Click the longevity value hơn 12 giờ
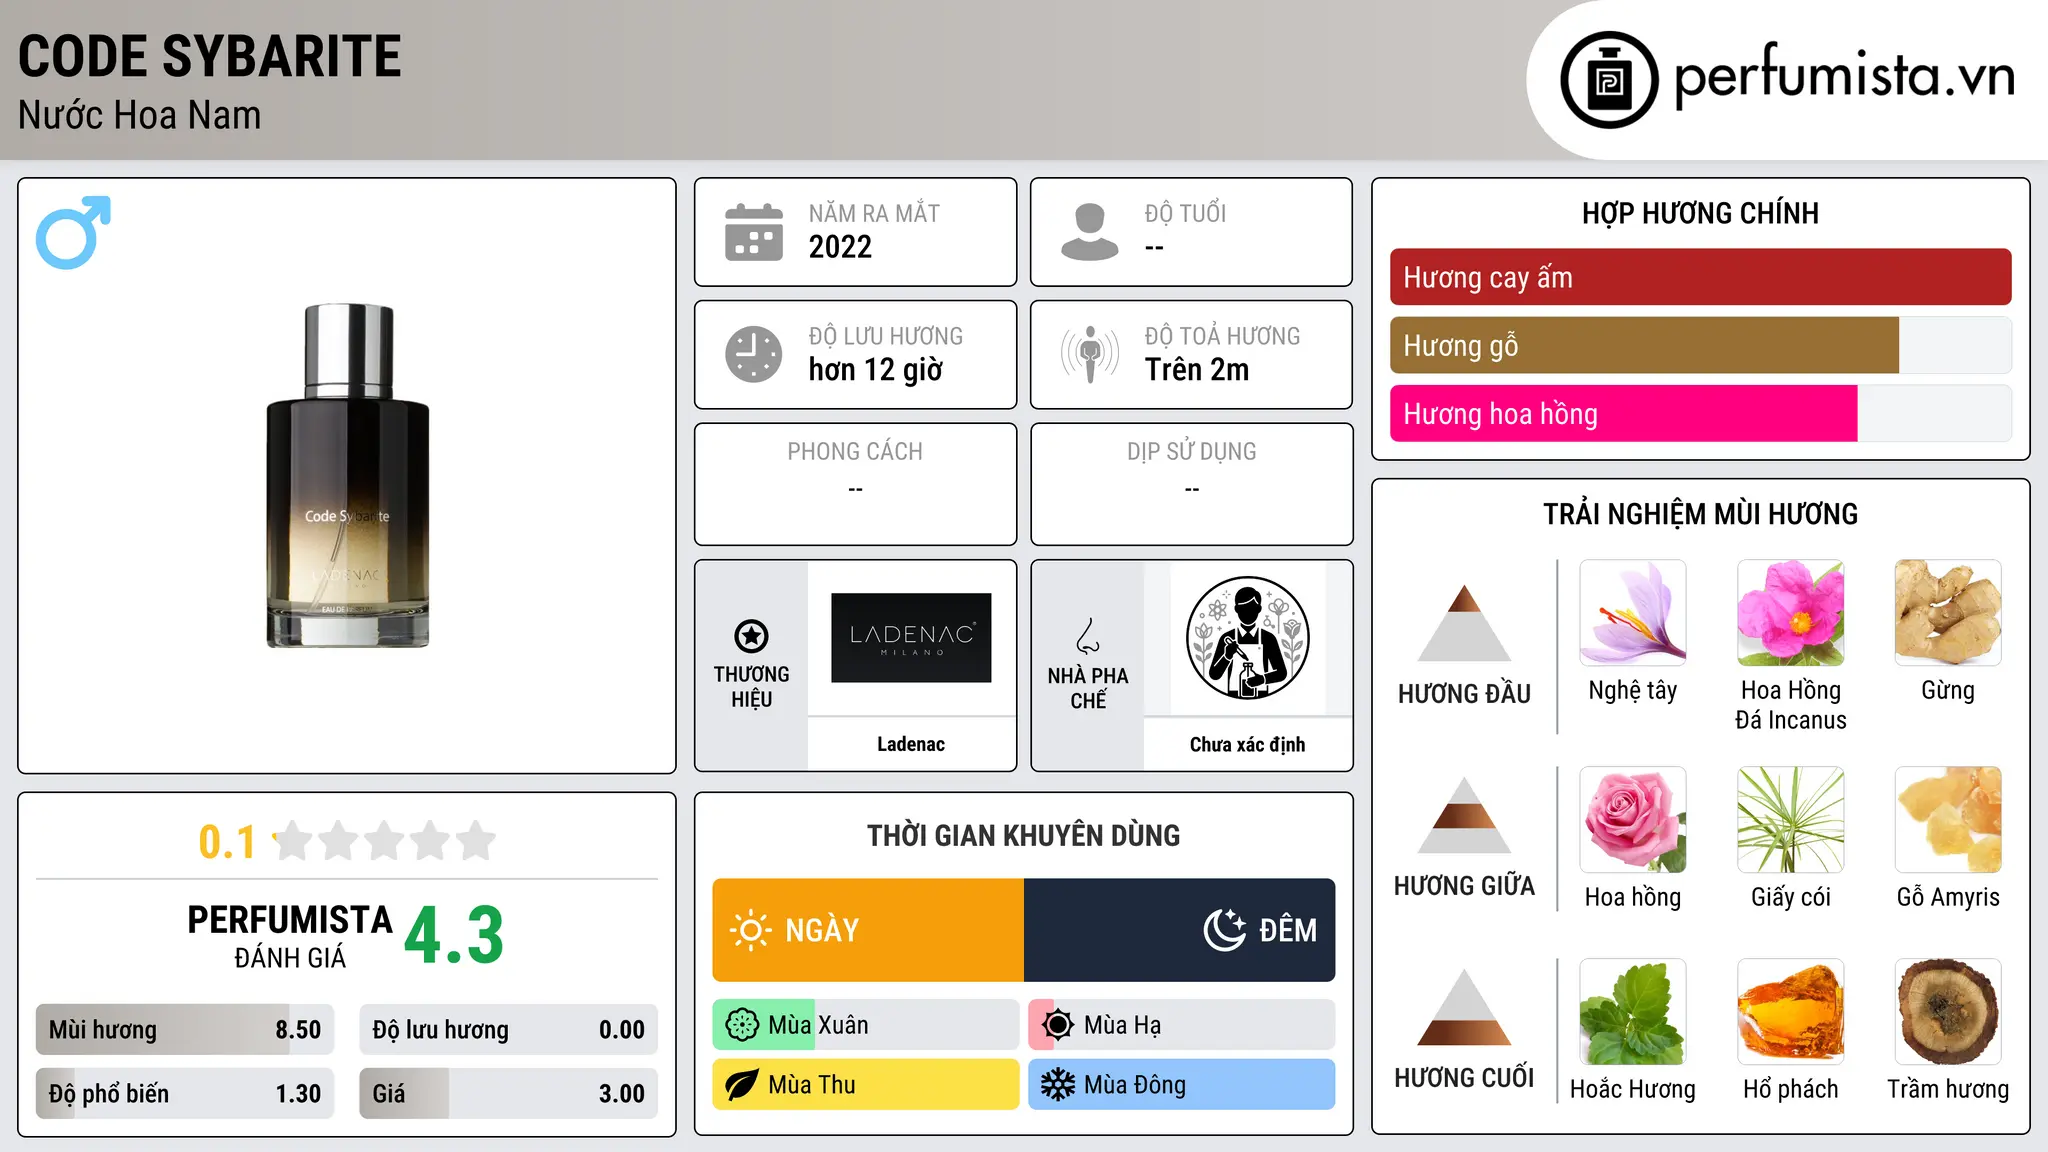Screen dimensions: 2048x1152 [875, 370]
